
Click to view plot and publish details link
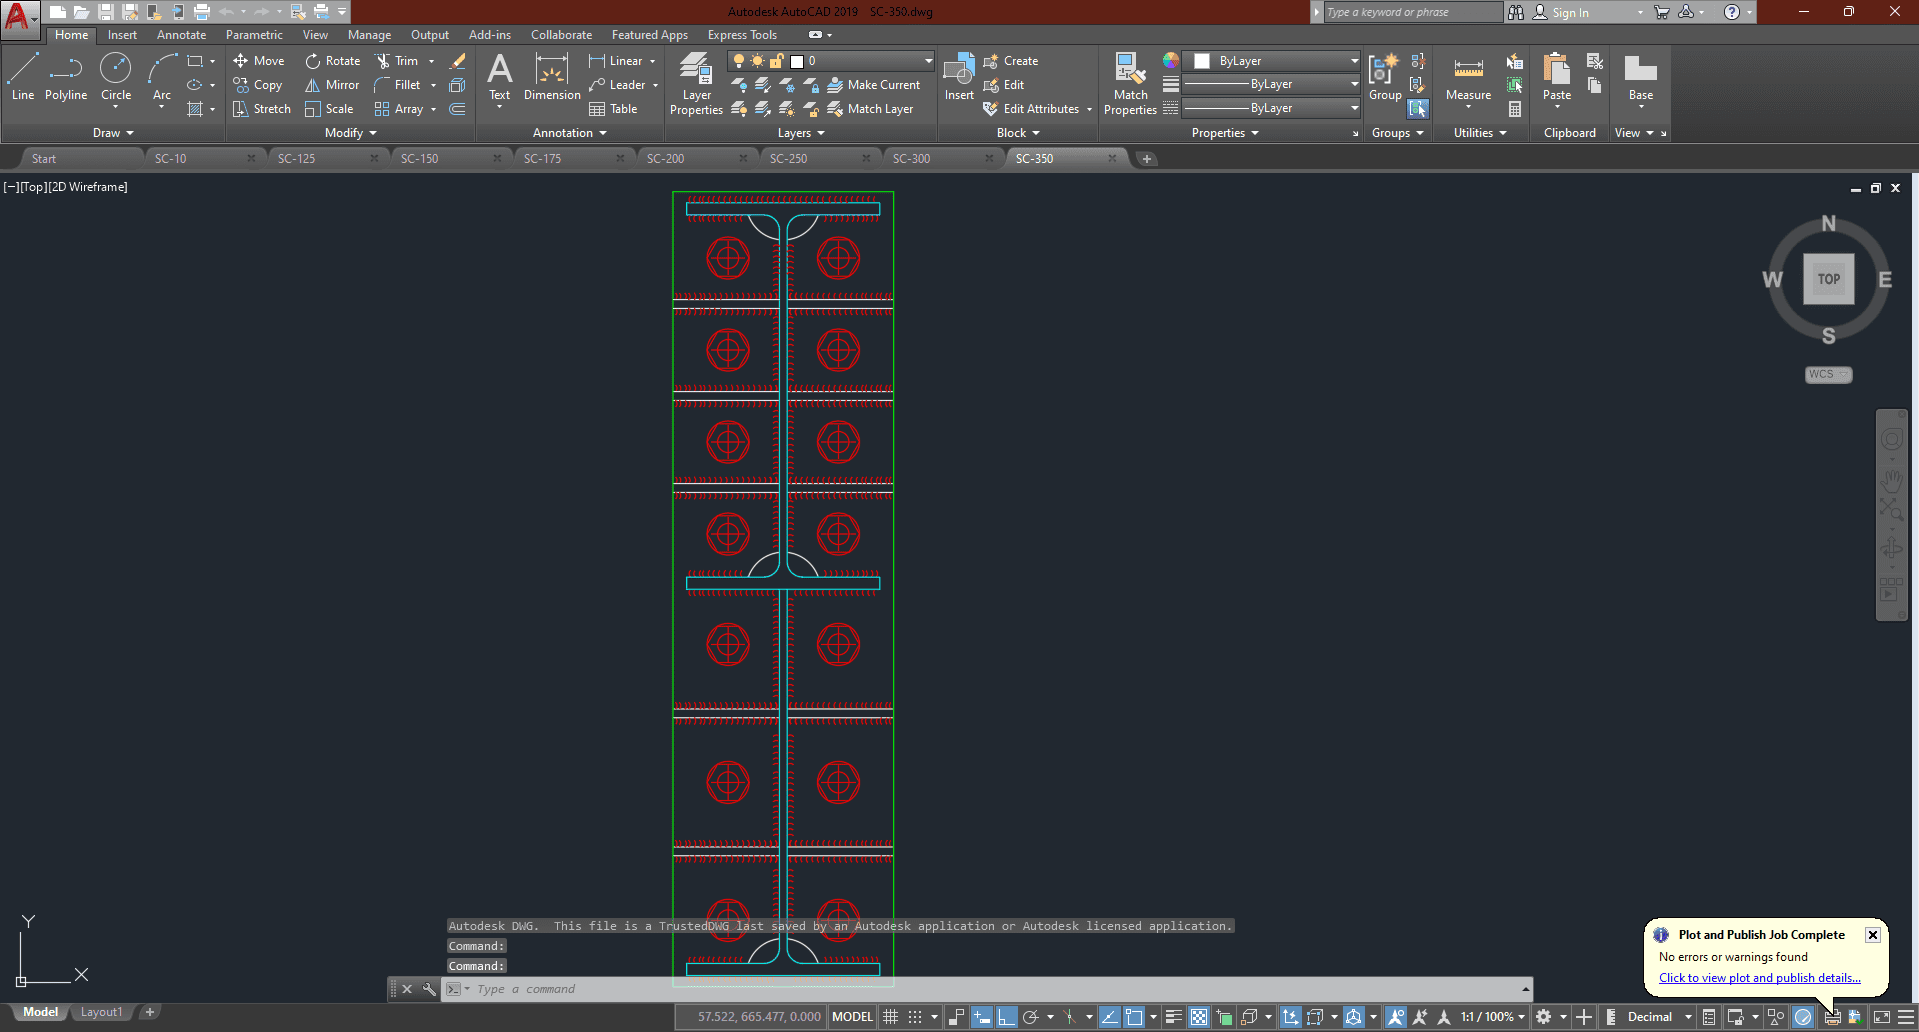click(x=1759, y=978)
